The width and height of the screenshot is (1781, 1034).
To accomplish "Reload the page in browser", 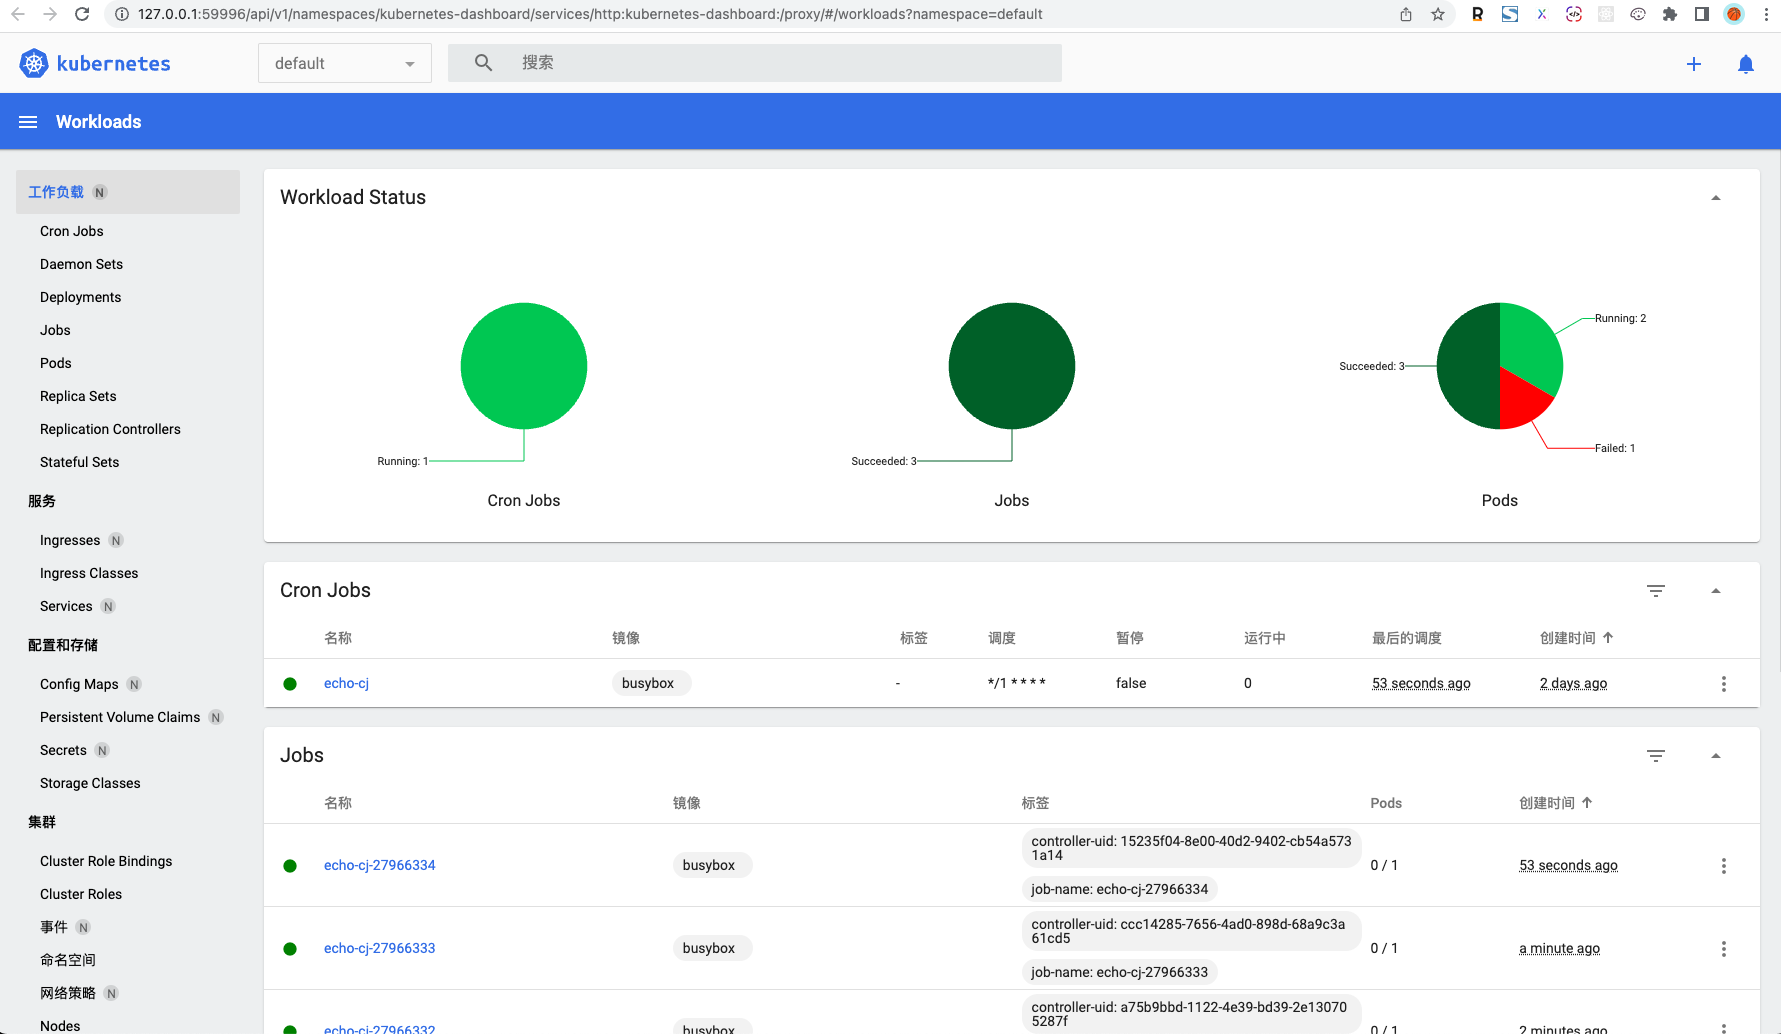I will [82, 14].
